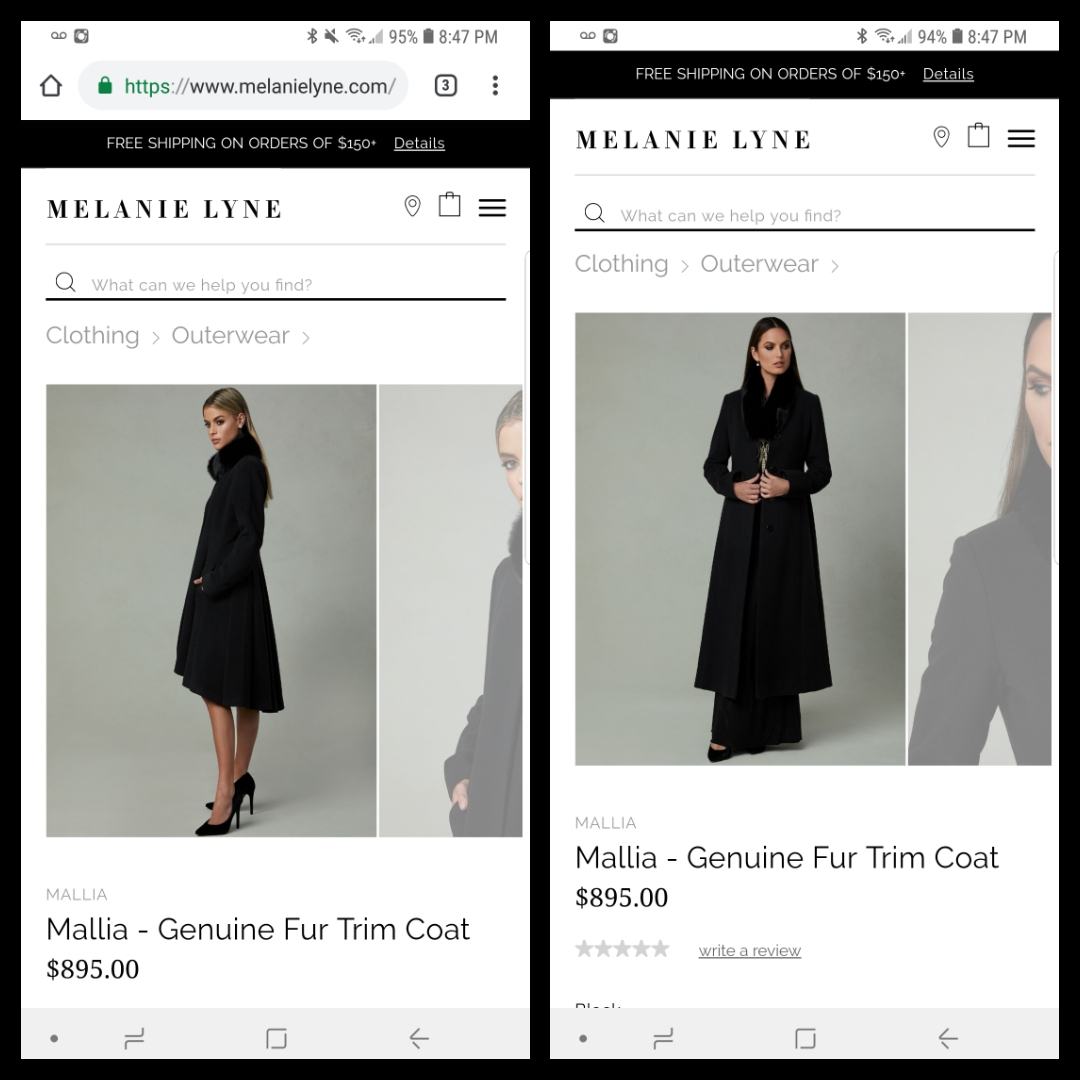Open Chrome three-dot overflow menu
1080x1080 pixels.
click(x=495, y=86)
